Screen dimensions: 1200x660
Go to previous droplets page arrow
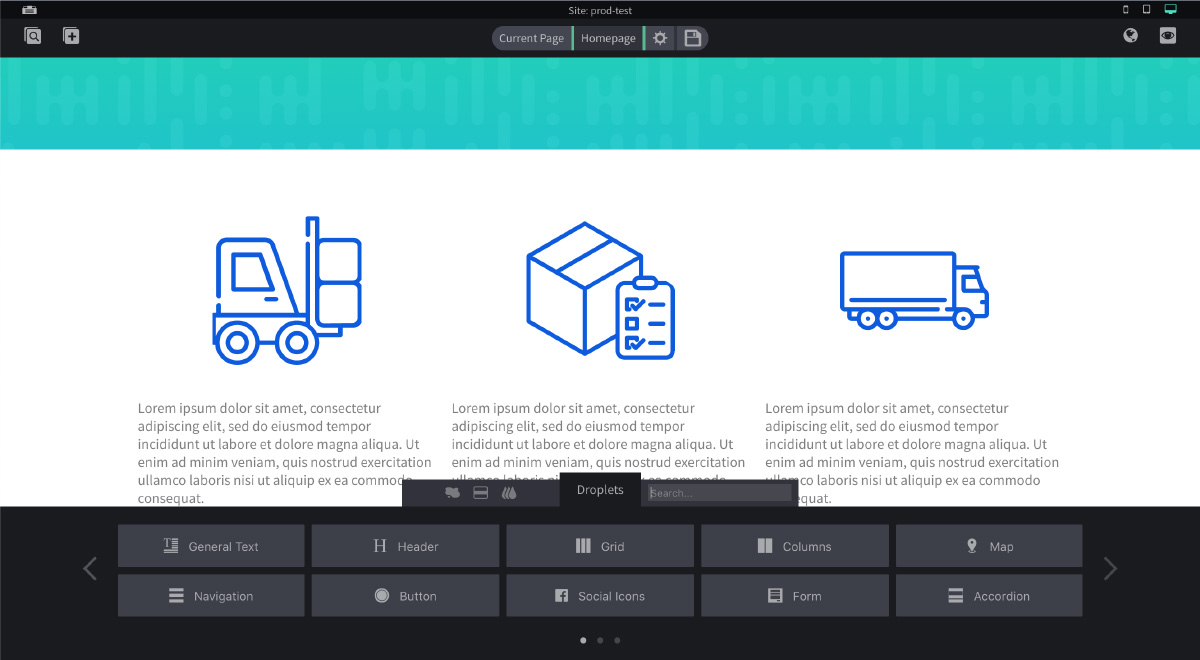90,569
